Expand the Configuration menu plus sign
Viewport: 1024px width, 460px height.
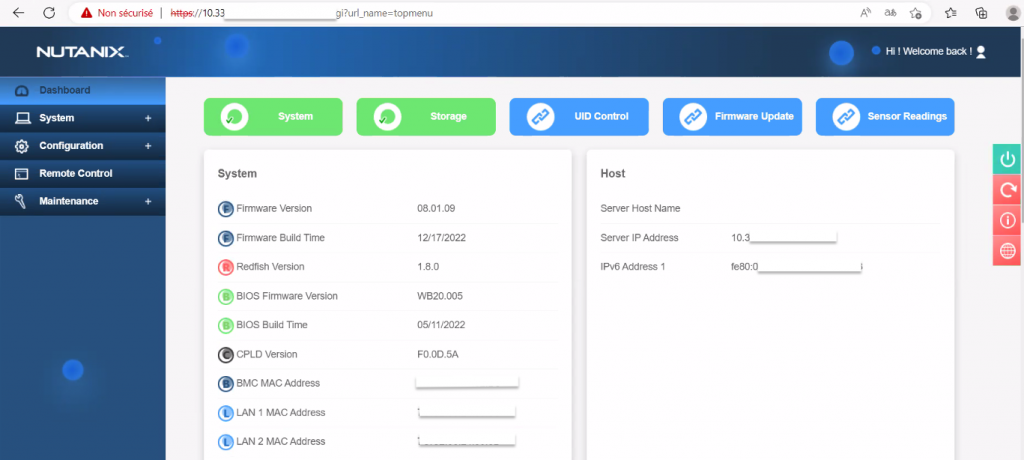coord(148,146)
